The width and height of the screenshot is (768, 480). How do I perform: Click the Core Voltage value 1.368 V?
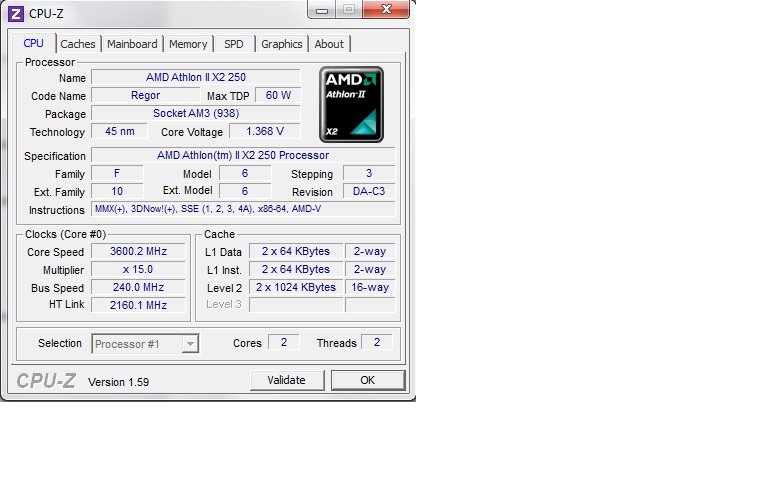pos(265,131)
